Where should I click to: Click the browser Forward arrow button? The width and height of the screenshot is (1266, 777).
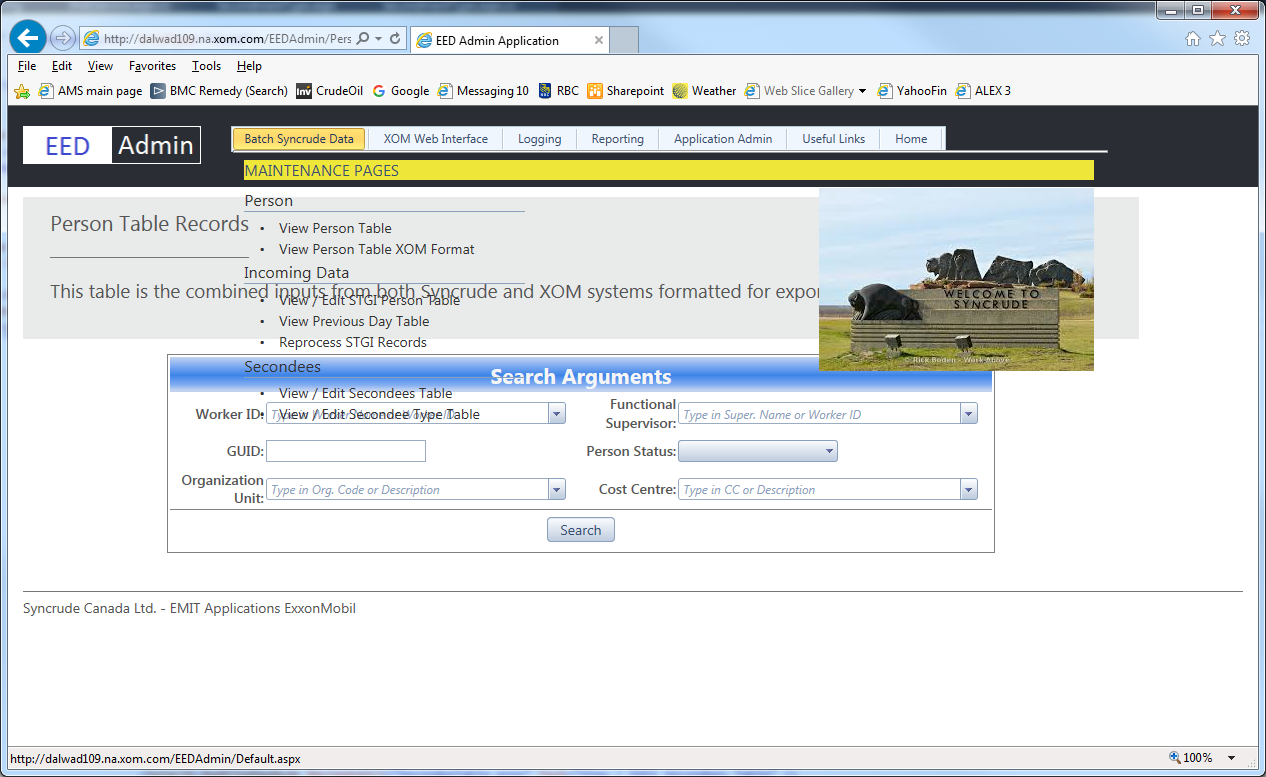tap(62, 39)
